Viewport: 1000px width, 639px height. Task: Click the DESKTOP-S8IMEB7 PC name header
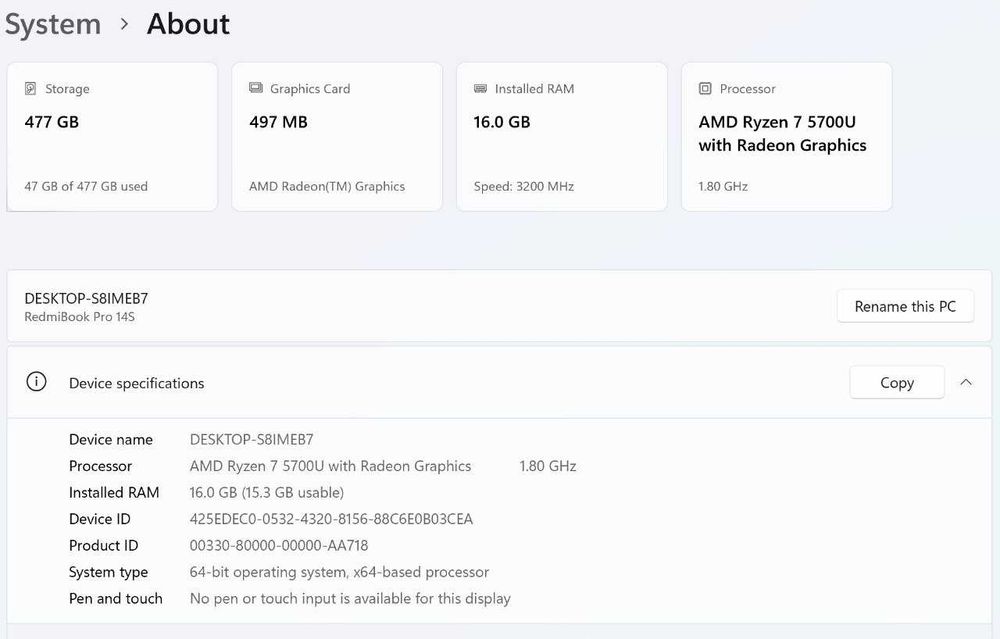click(86, 298)
